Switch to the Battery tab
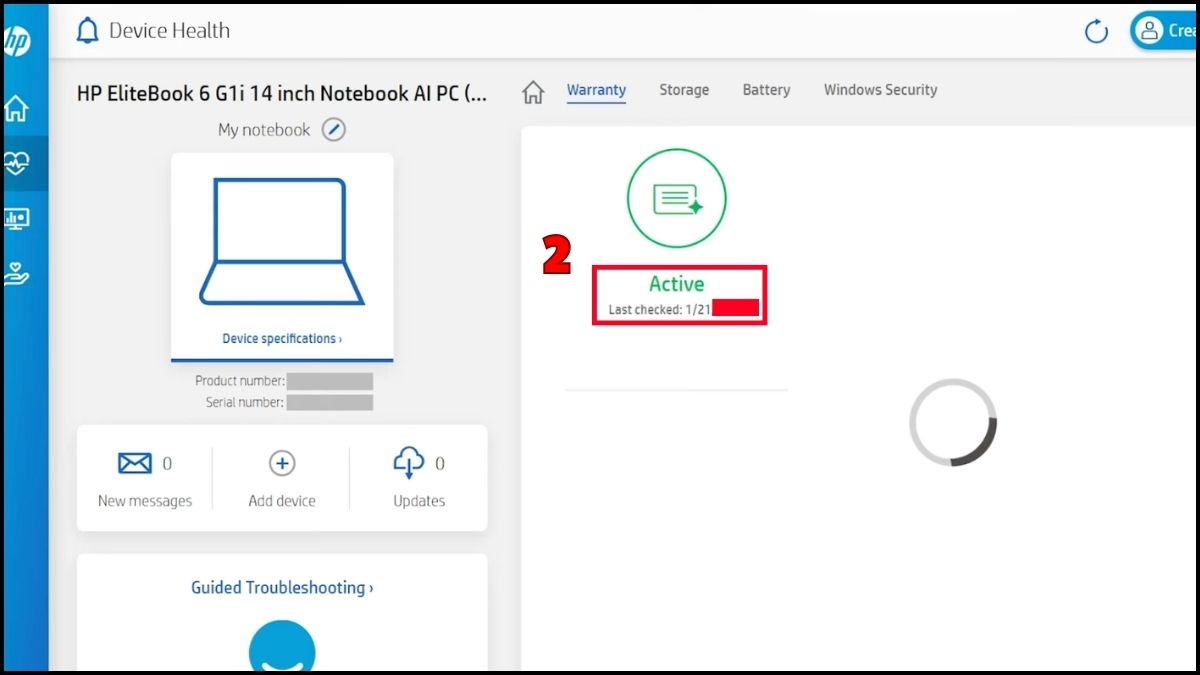1200x675 pixels. [x=766, y=90]
